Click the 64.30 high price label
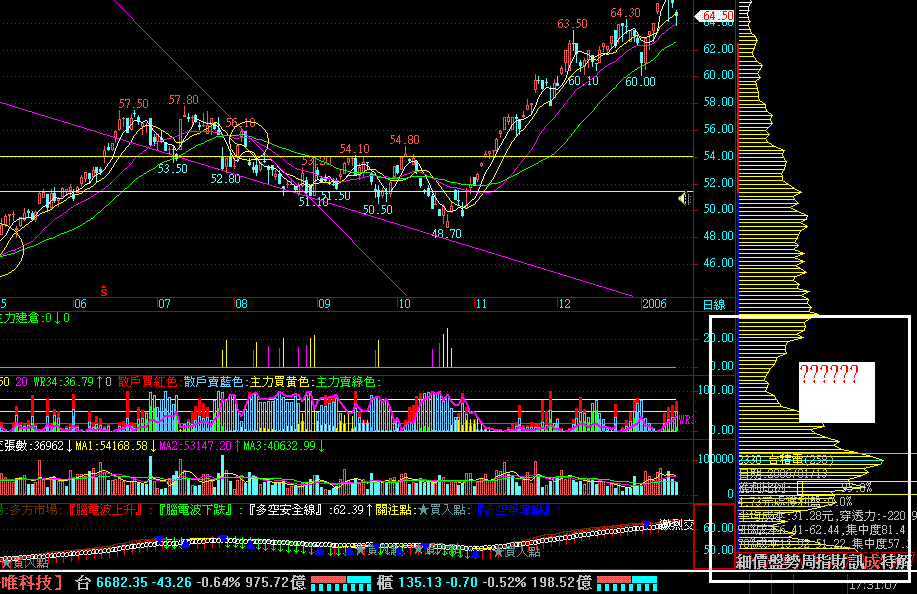The height and width of the screenshot is (594, 917). 625,13
